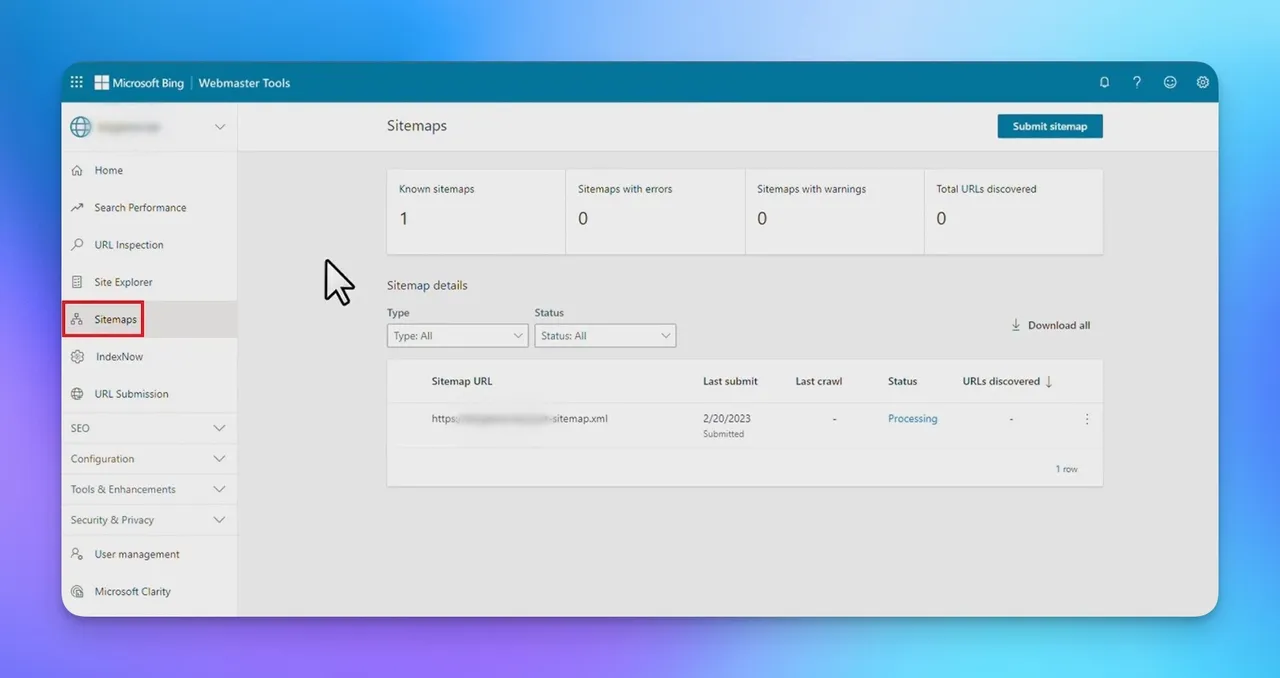1280x678 pixels.
Task: Click the Total URLs discovered card
Action: point(1014,211)
